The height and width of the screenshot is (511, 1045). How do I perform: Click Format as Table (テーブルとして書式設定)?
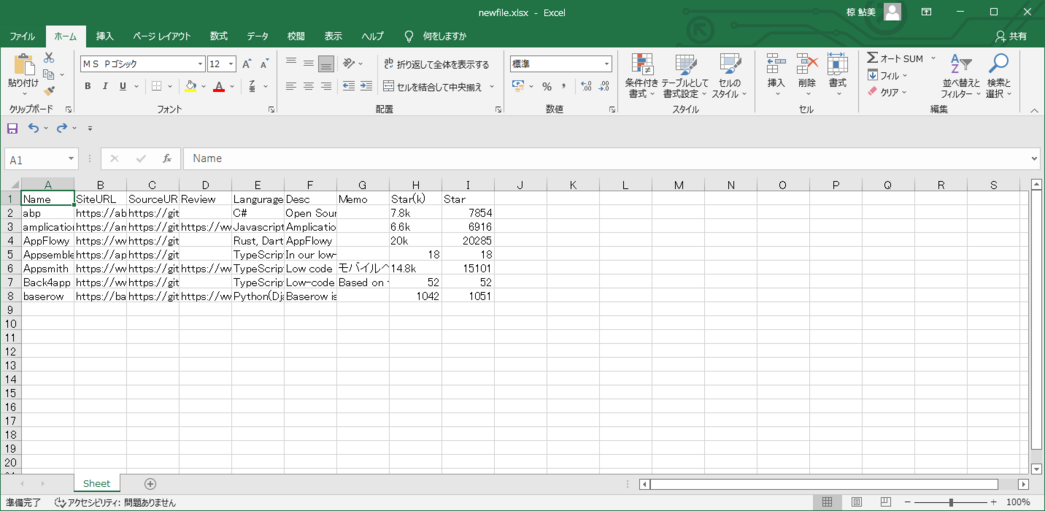684,75
